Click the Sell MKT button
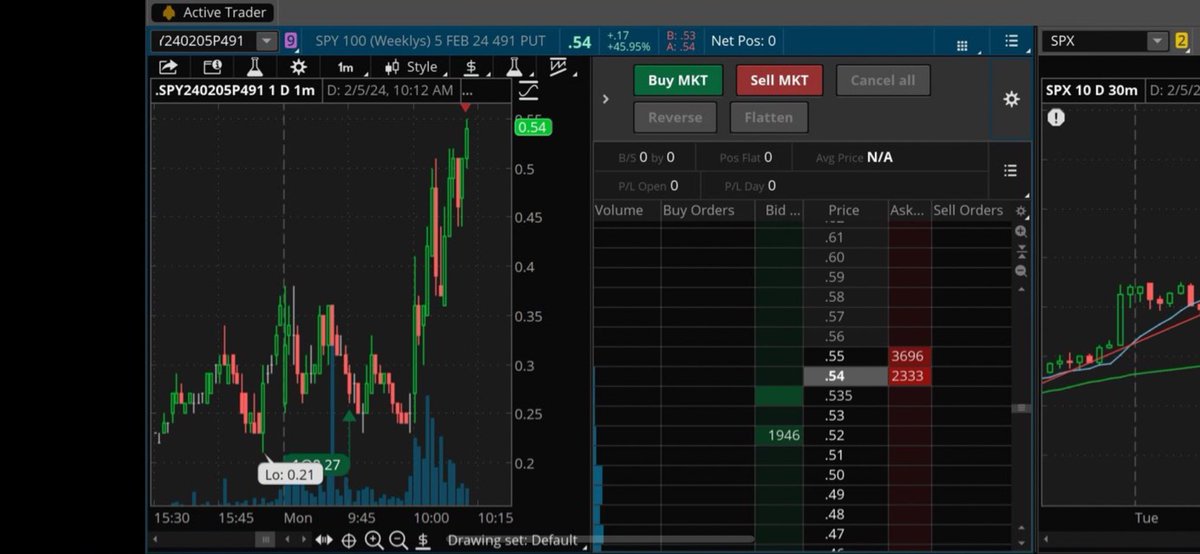Image resolution: width=1200 pixels, height=554 pixels. (x=778, y=80)
